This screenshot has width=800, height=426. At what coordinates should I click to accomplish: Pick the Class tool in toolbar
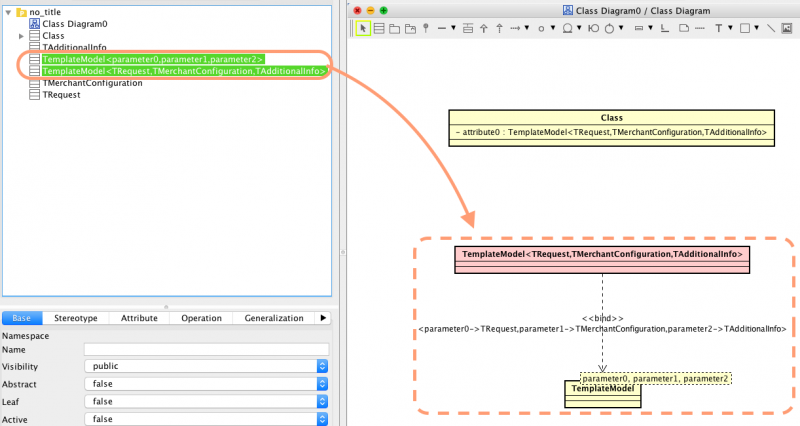point(379,29)
